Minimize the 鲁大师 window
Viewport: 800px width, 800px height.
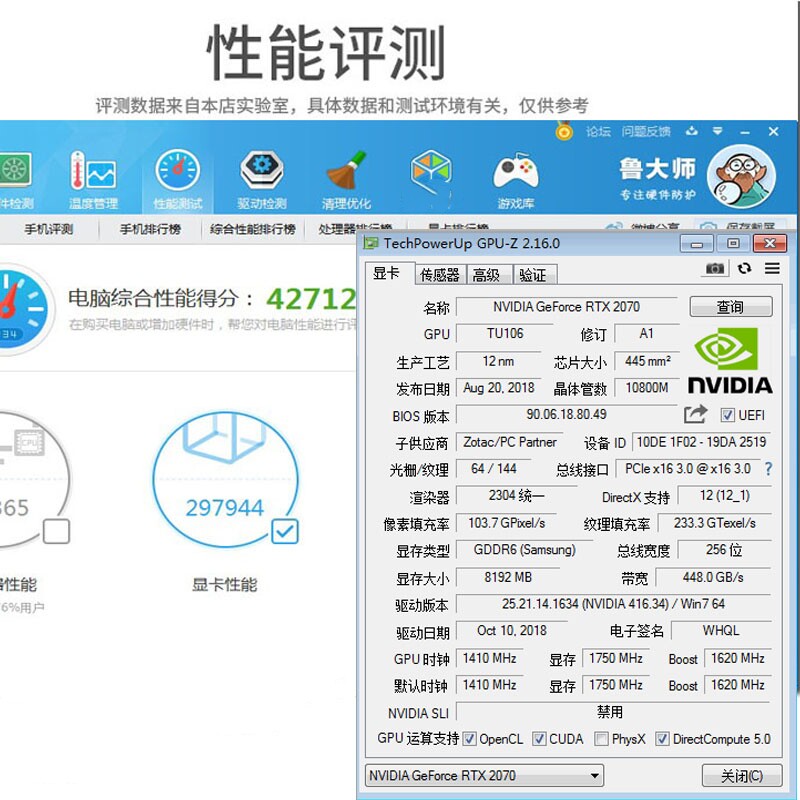(745, 132)
